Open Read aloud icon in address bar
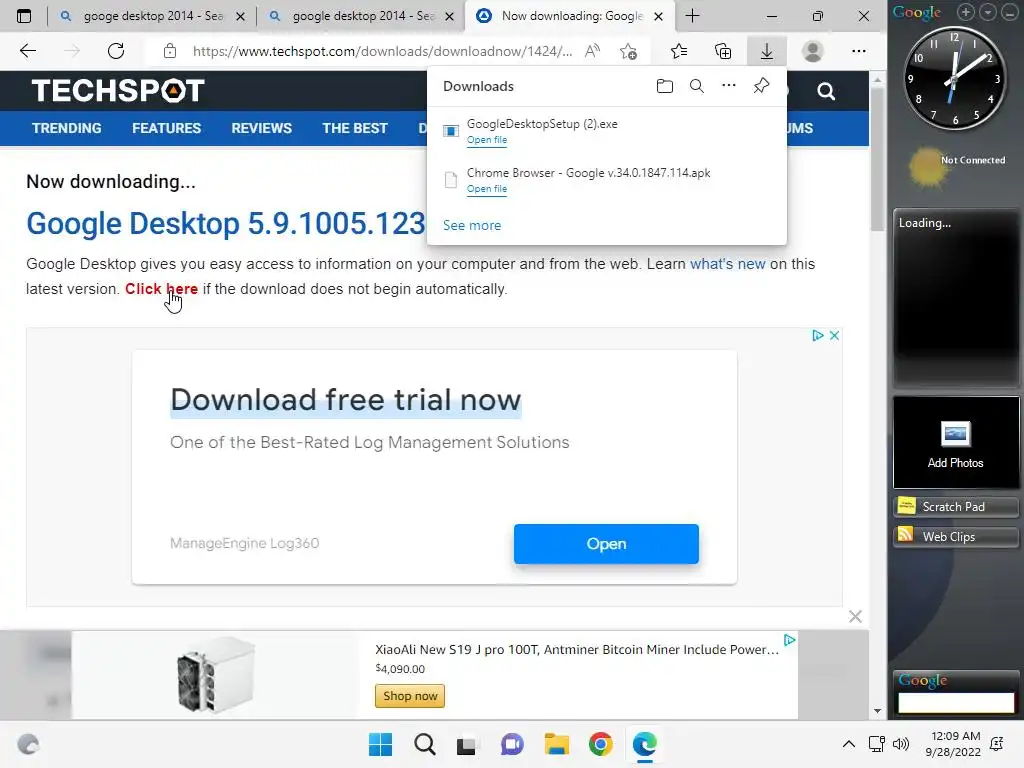 tap(592, 51)
